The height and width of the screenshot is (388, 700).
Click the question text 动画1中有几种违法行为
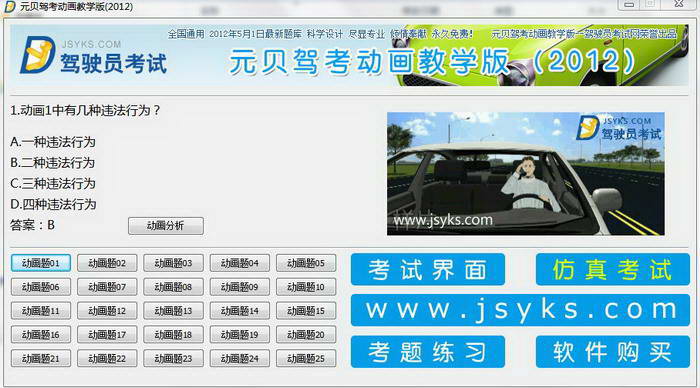click(x=85, y=110)
